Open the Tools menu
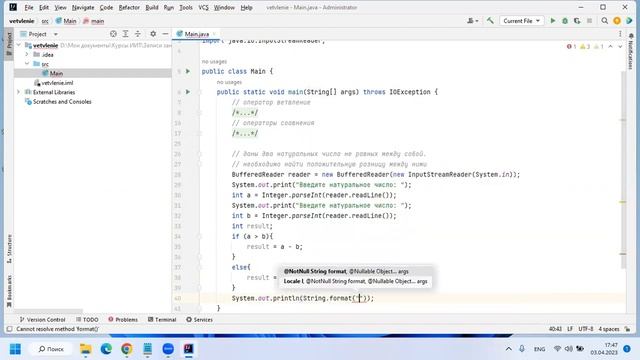The height and width of the screenshot is (360, 640). 186,7
